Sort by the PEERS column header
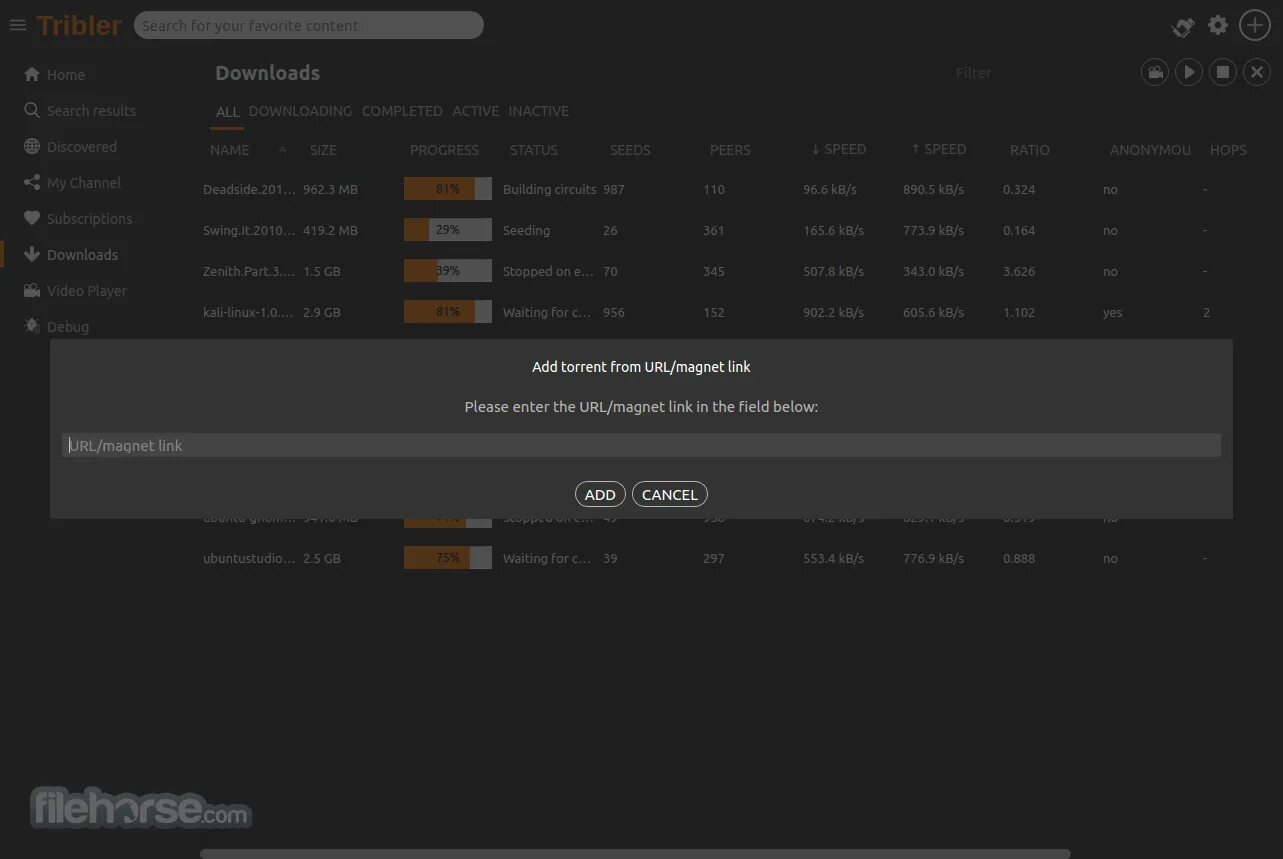Viewport: 1283px width, 859px height. [x=730, y=150]
